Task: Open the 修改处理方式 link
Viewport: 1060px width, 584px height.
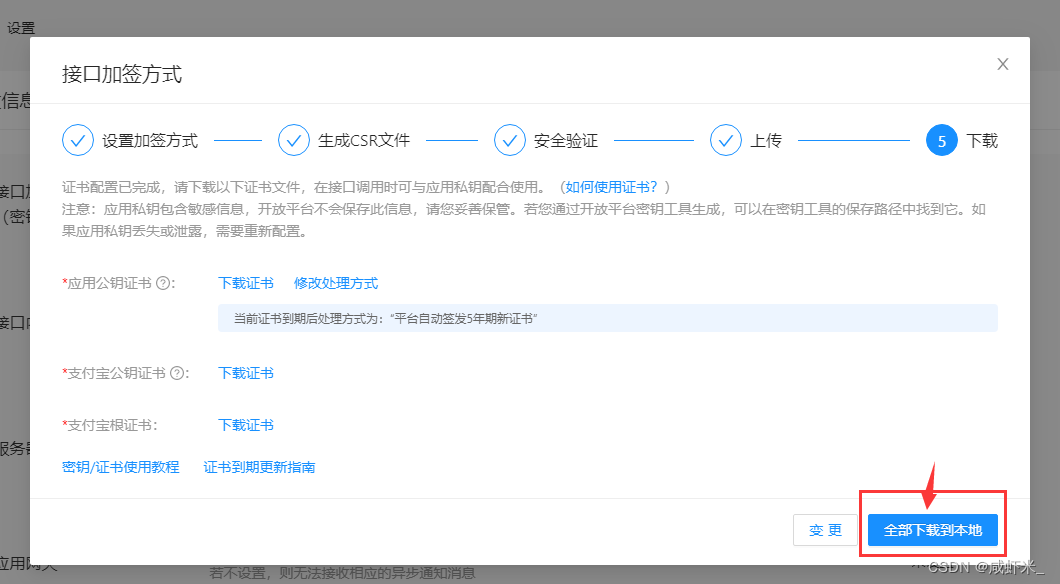Action: pyautogui.click(x=336, y=283)
